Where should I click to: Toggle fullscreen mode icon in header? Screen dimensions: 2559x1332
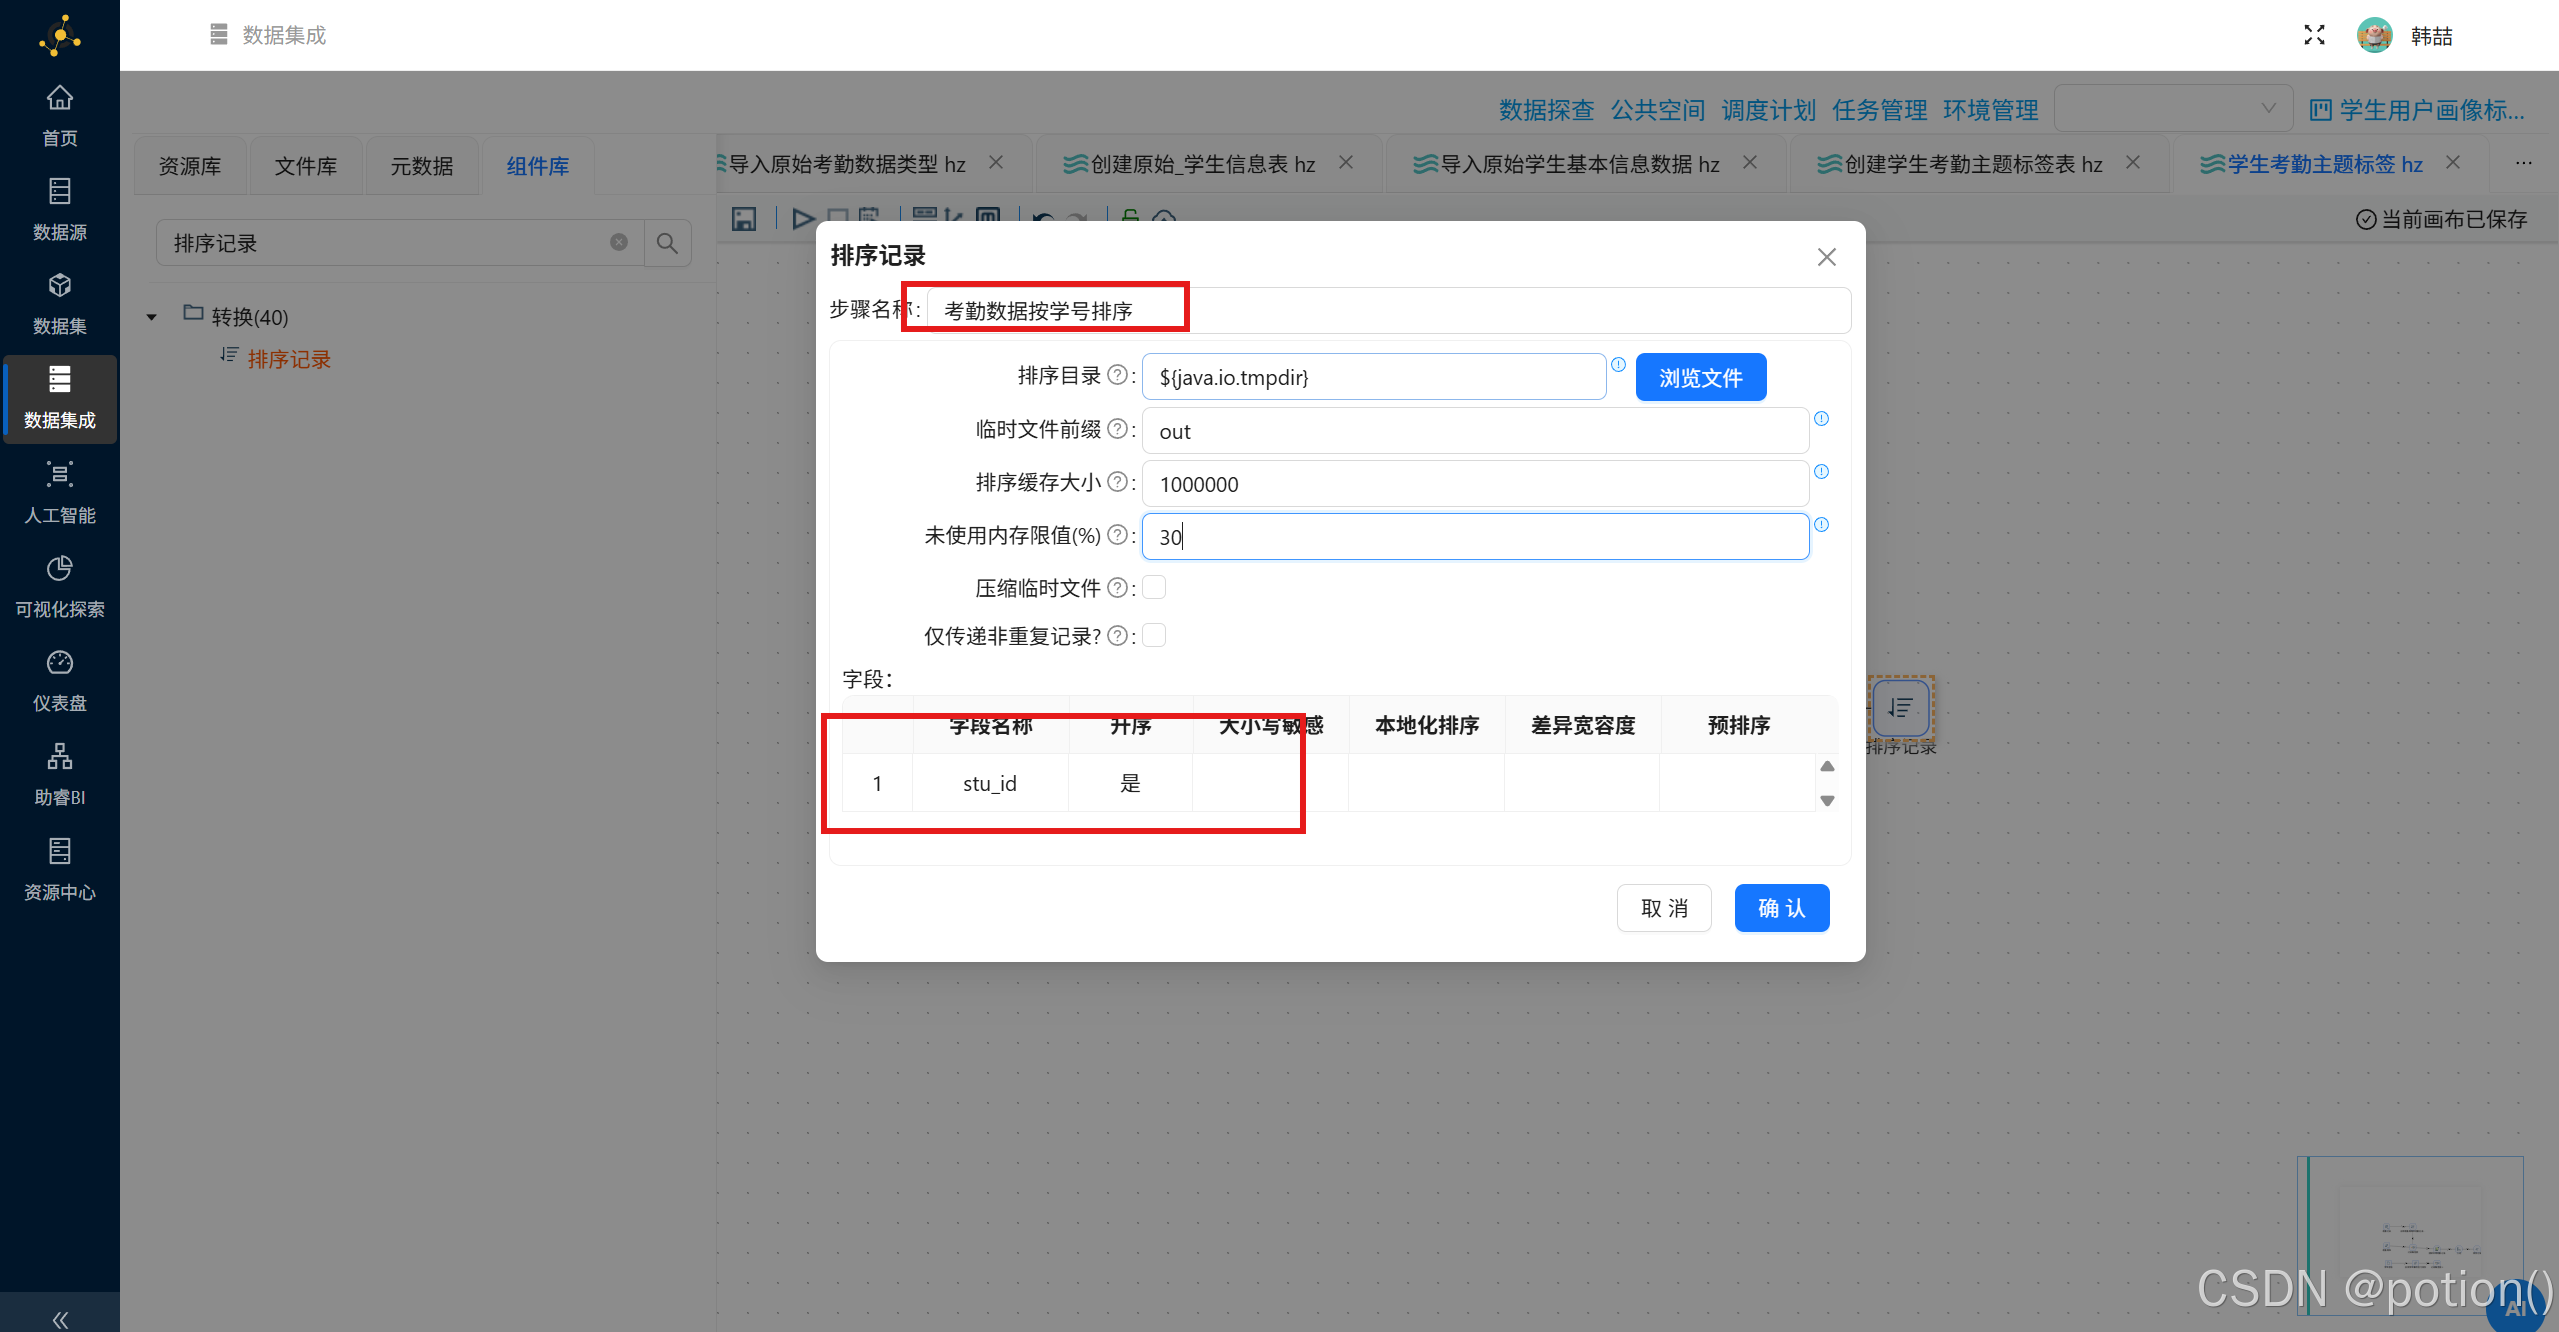point(2314,35)
